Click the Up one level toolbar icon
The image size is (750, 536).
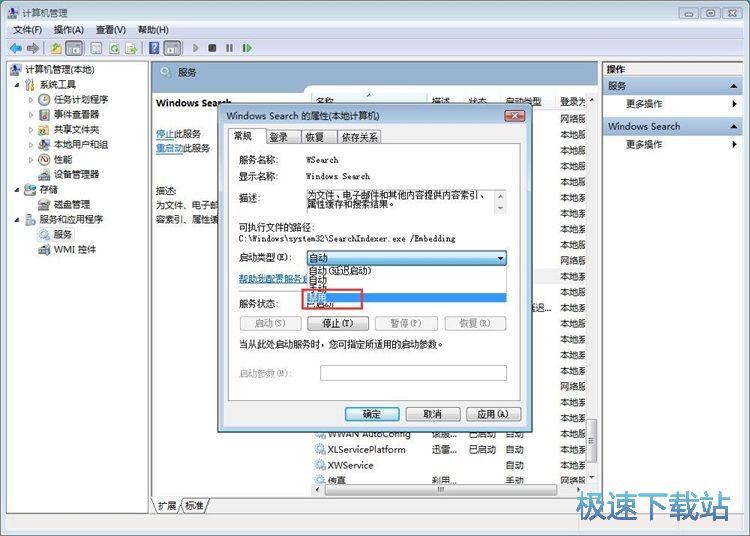(56, 48)
